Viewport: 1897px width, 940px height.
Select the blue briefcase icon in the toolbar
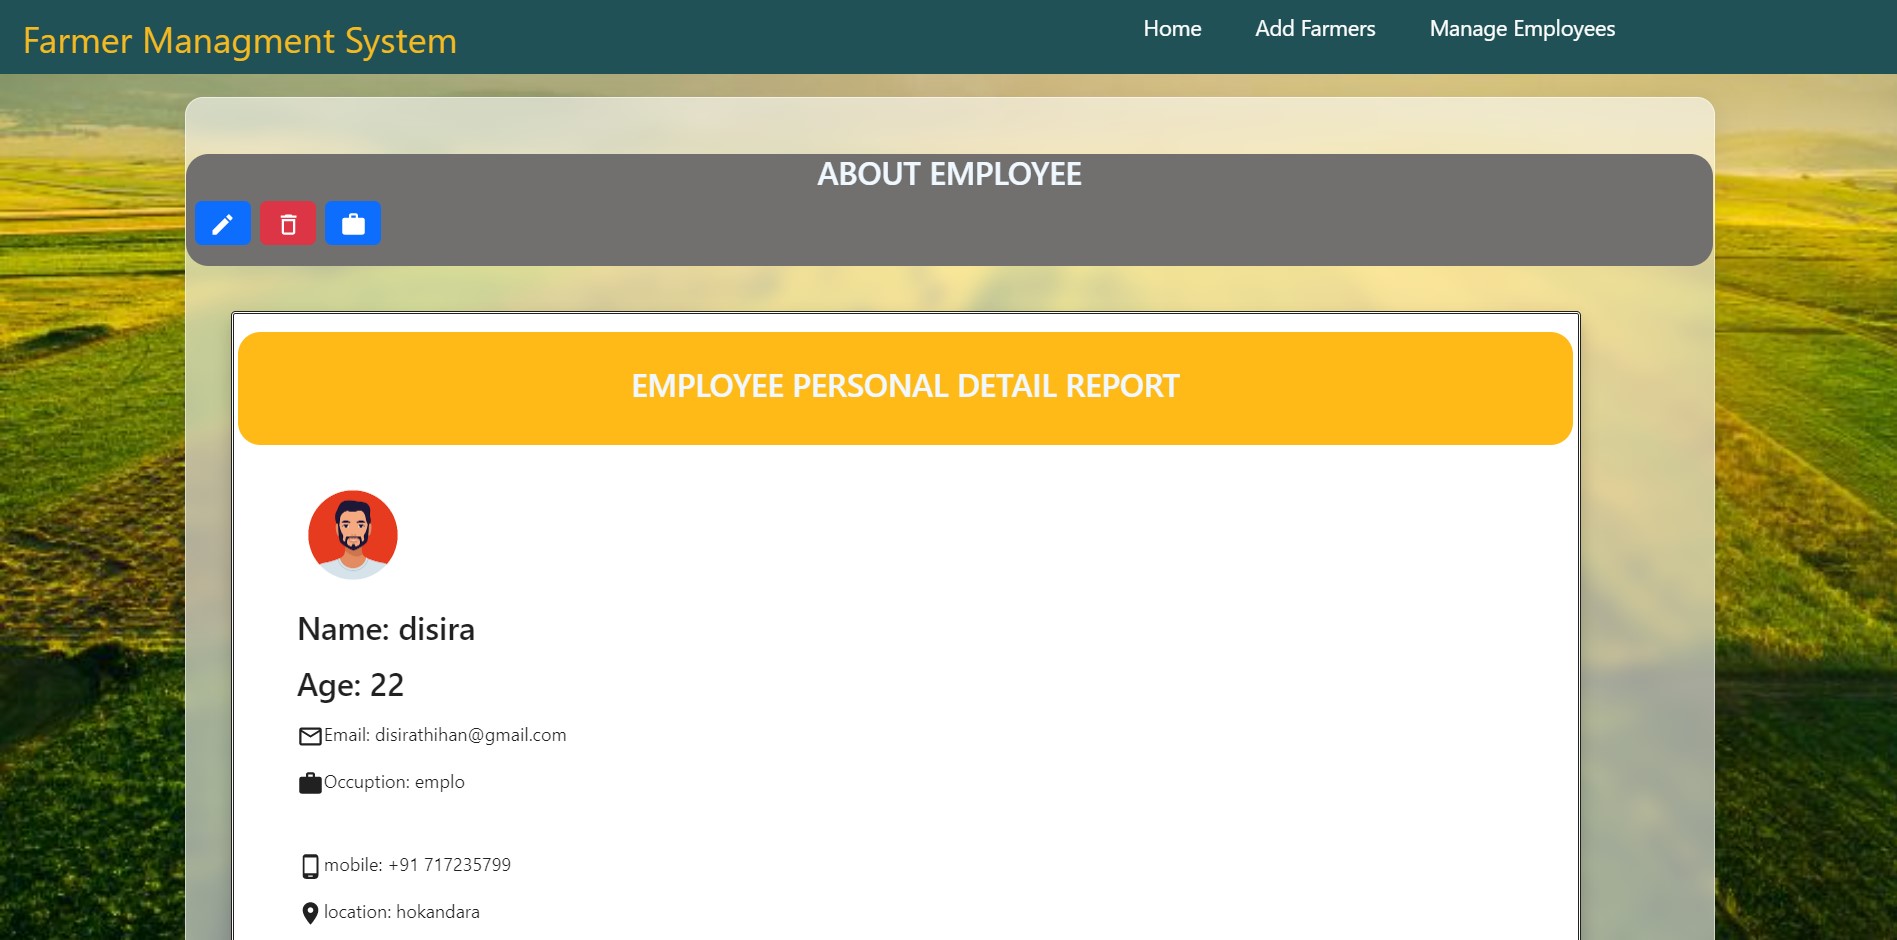[x=352, y=223]
